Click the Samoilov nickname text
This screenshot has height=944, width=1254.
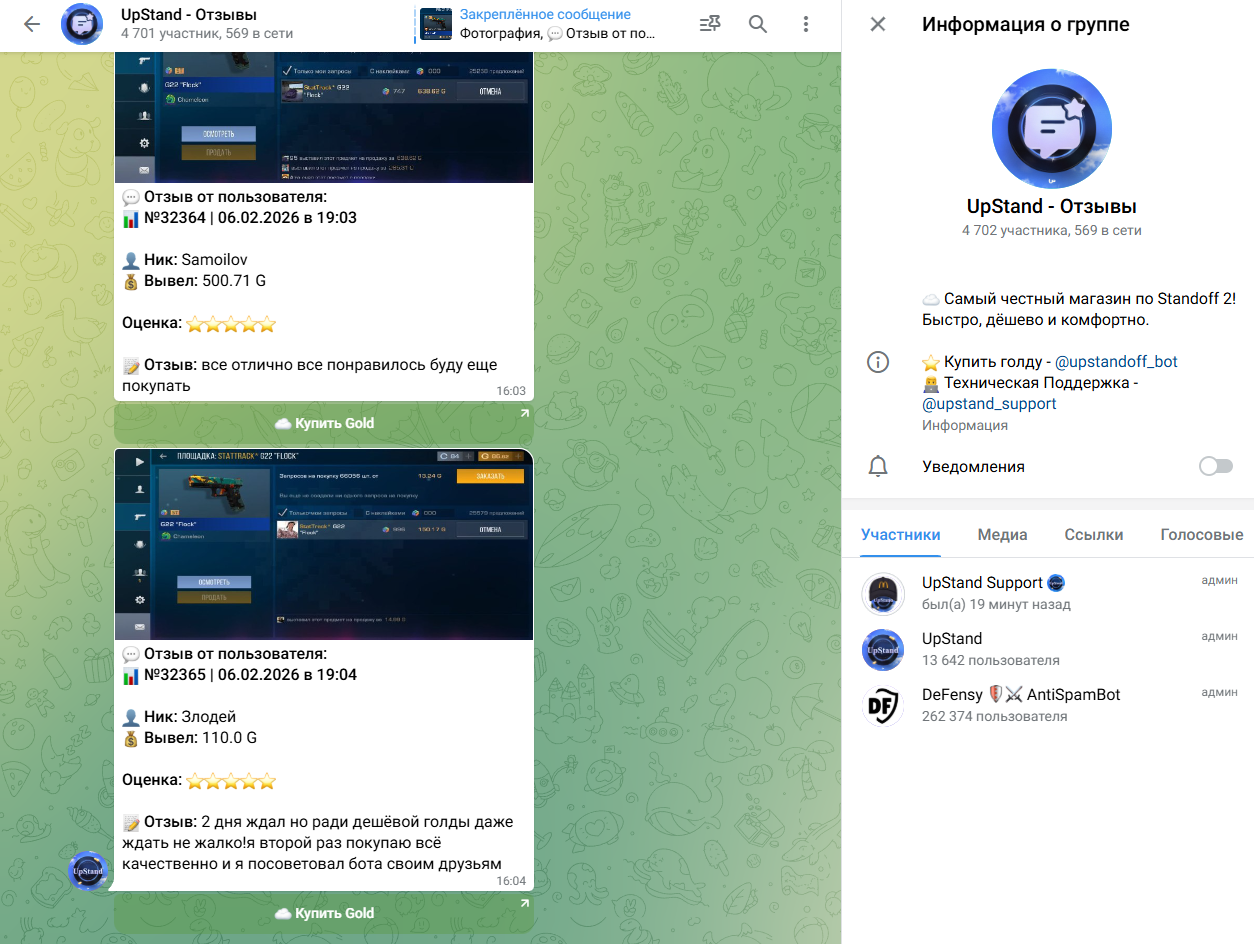(x=215, y=259)
